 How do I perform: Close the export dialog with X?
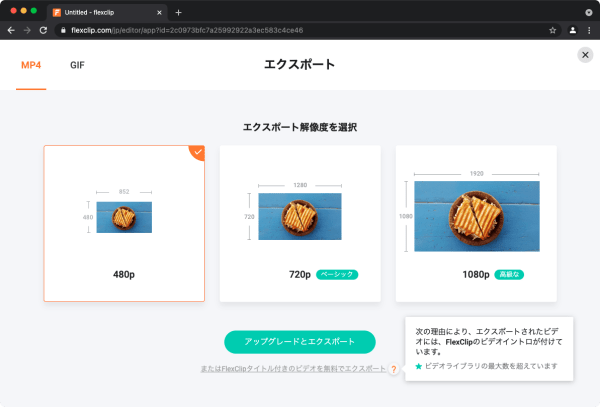(585, 55)
